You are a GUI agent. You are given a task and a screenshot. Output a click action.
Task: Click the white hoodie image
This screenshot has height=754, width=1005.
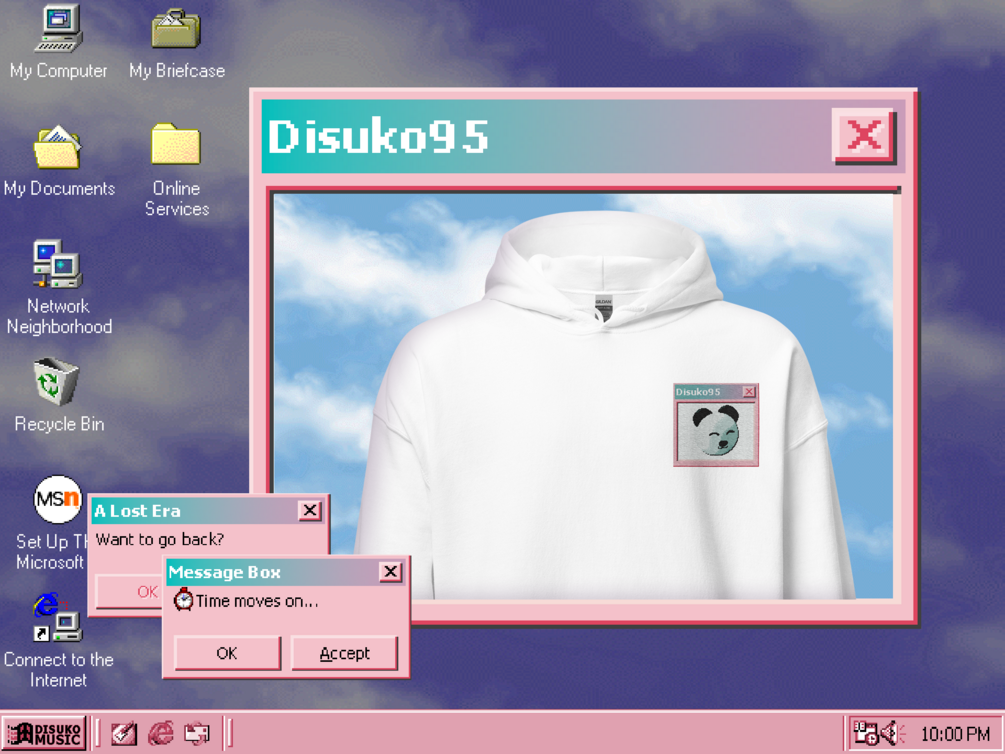pyautogui.click(x=604, y=407)
